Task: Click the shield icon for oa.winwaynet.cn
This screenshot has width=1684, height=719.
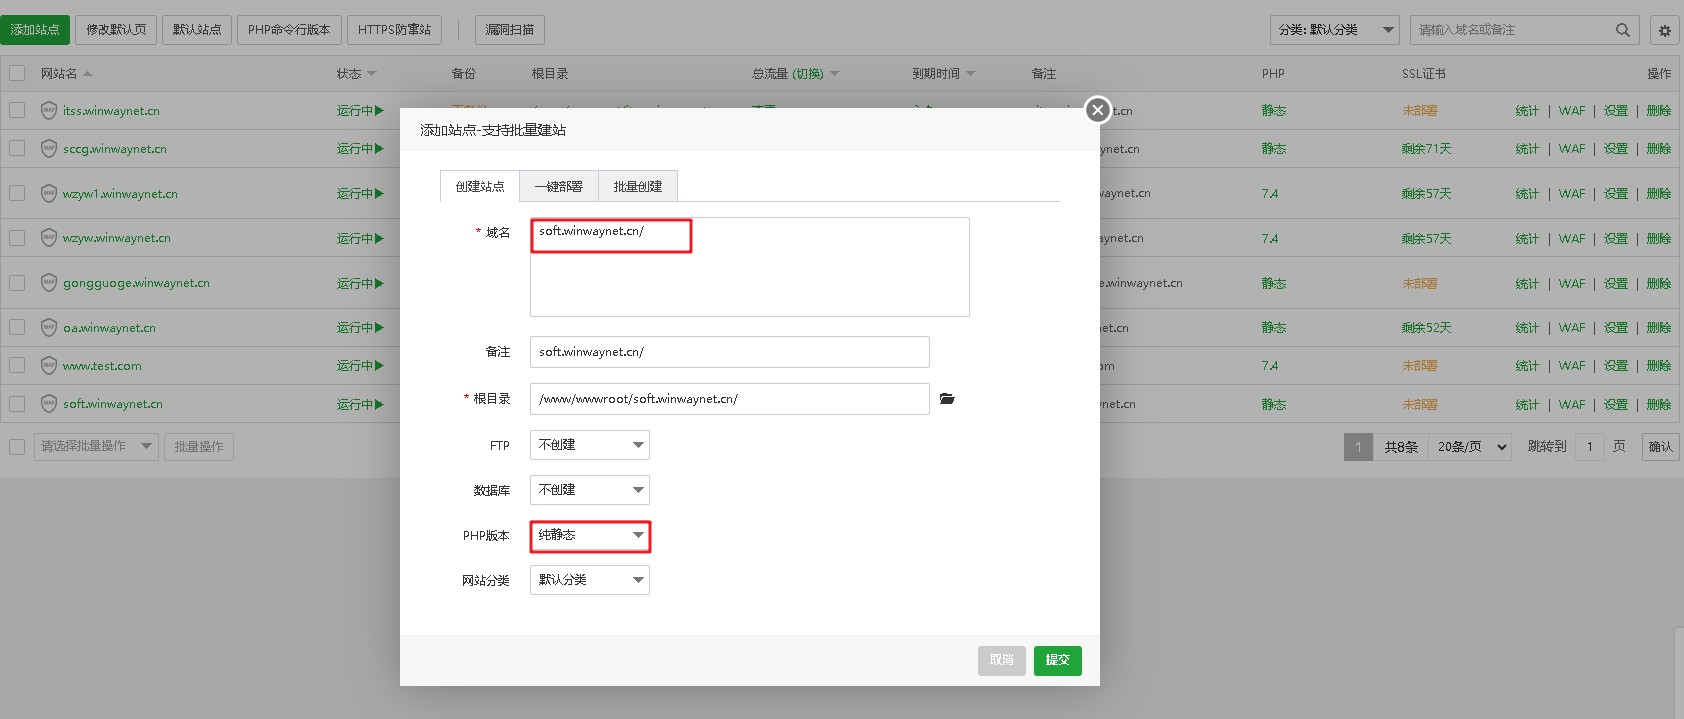Action: click(x=48, y=328)
